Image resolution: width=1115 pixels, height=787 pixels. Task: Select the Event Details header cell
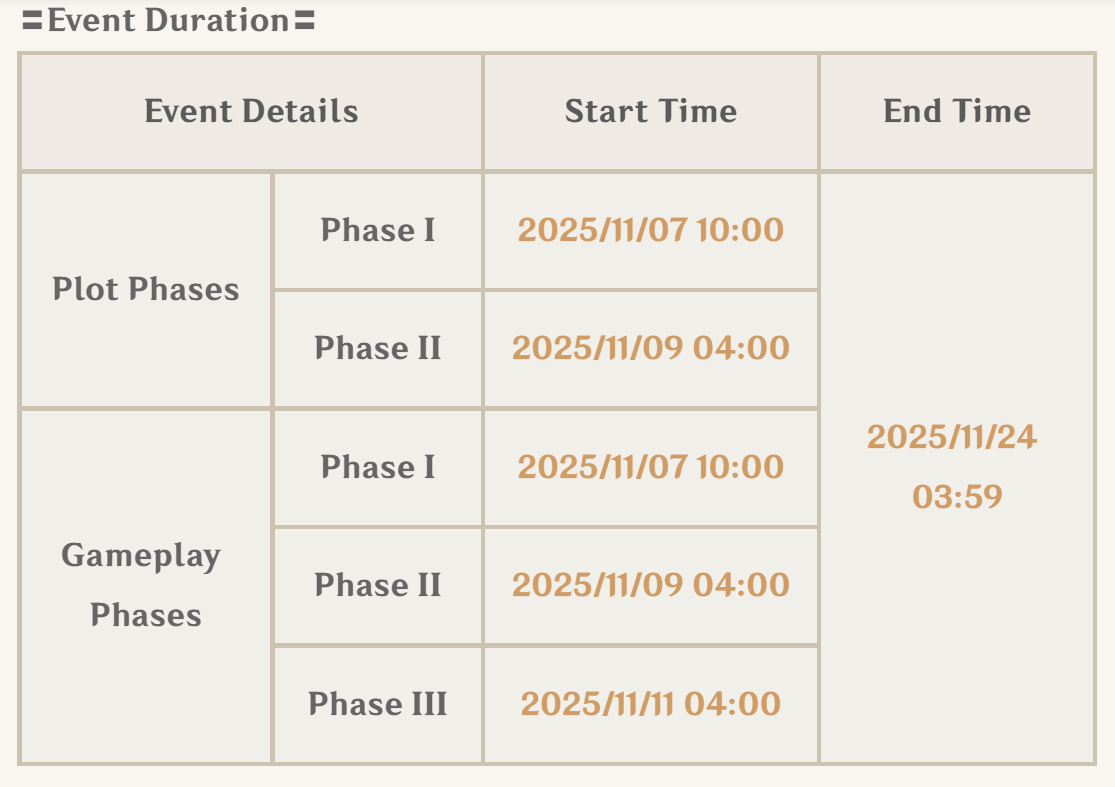pos(251,111)
